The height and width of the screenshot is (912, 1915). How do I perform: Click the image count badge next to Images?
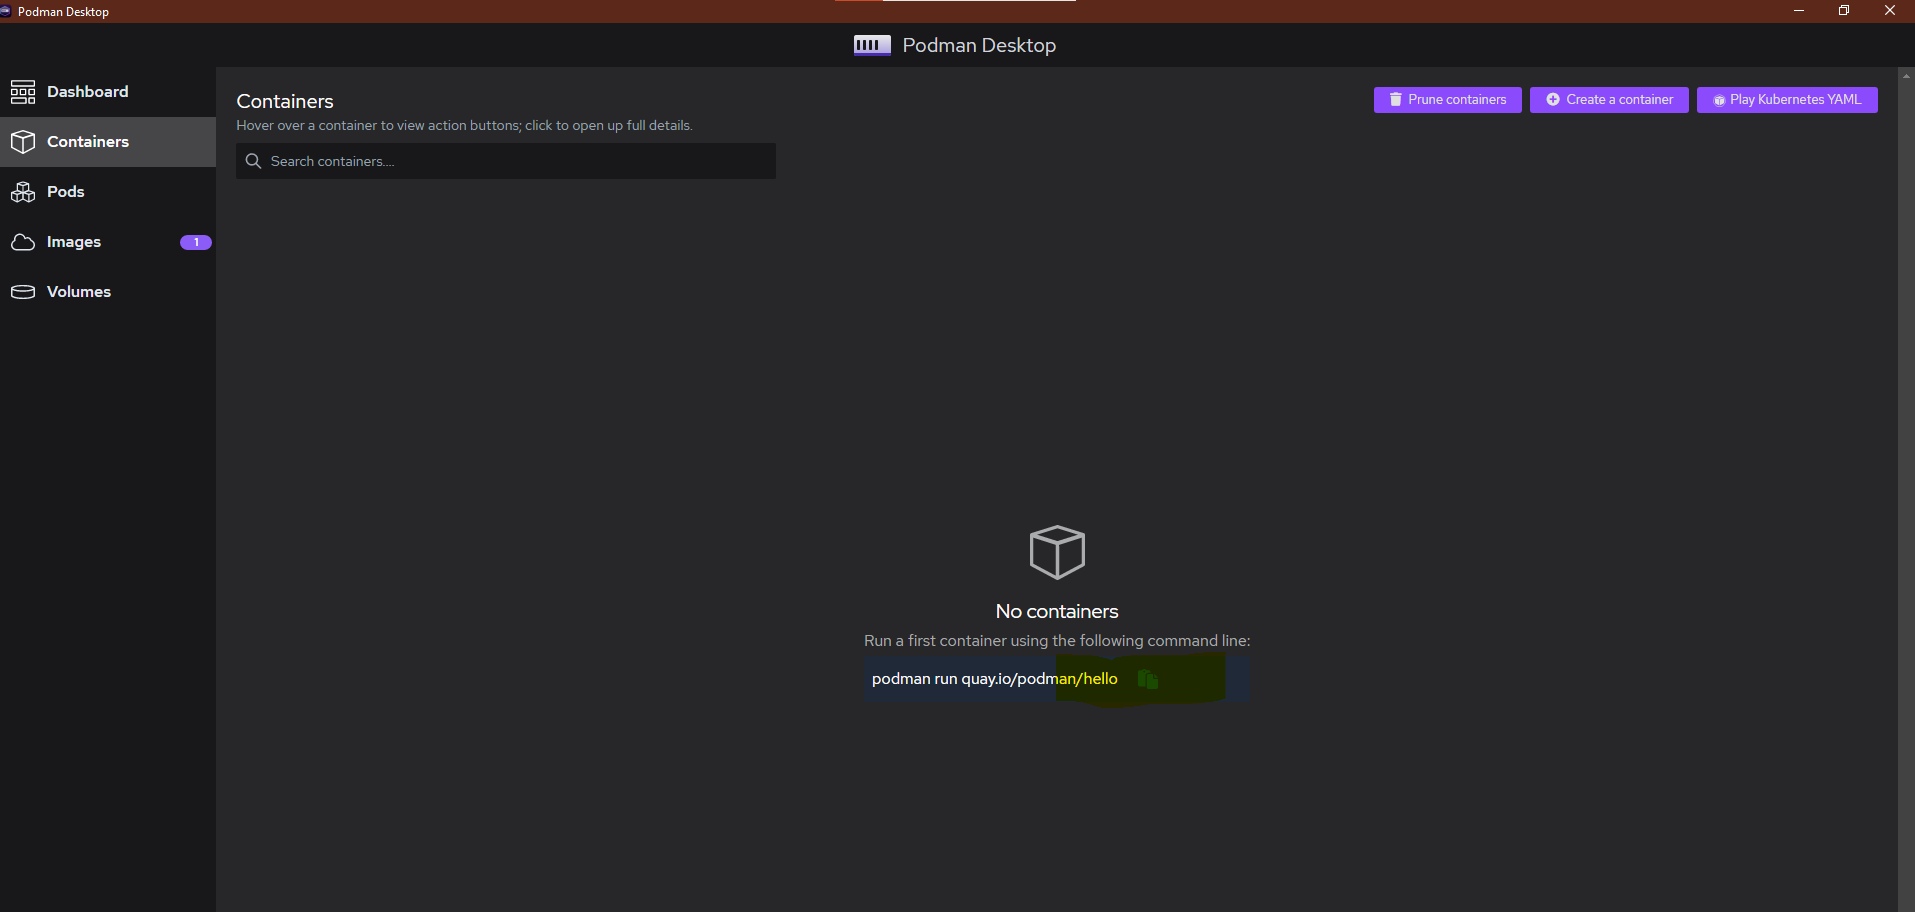195,242
